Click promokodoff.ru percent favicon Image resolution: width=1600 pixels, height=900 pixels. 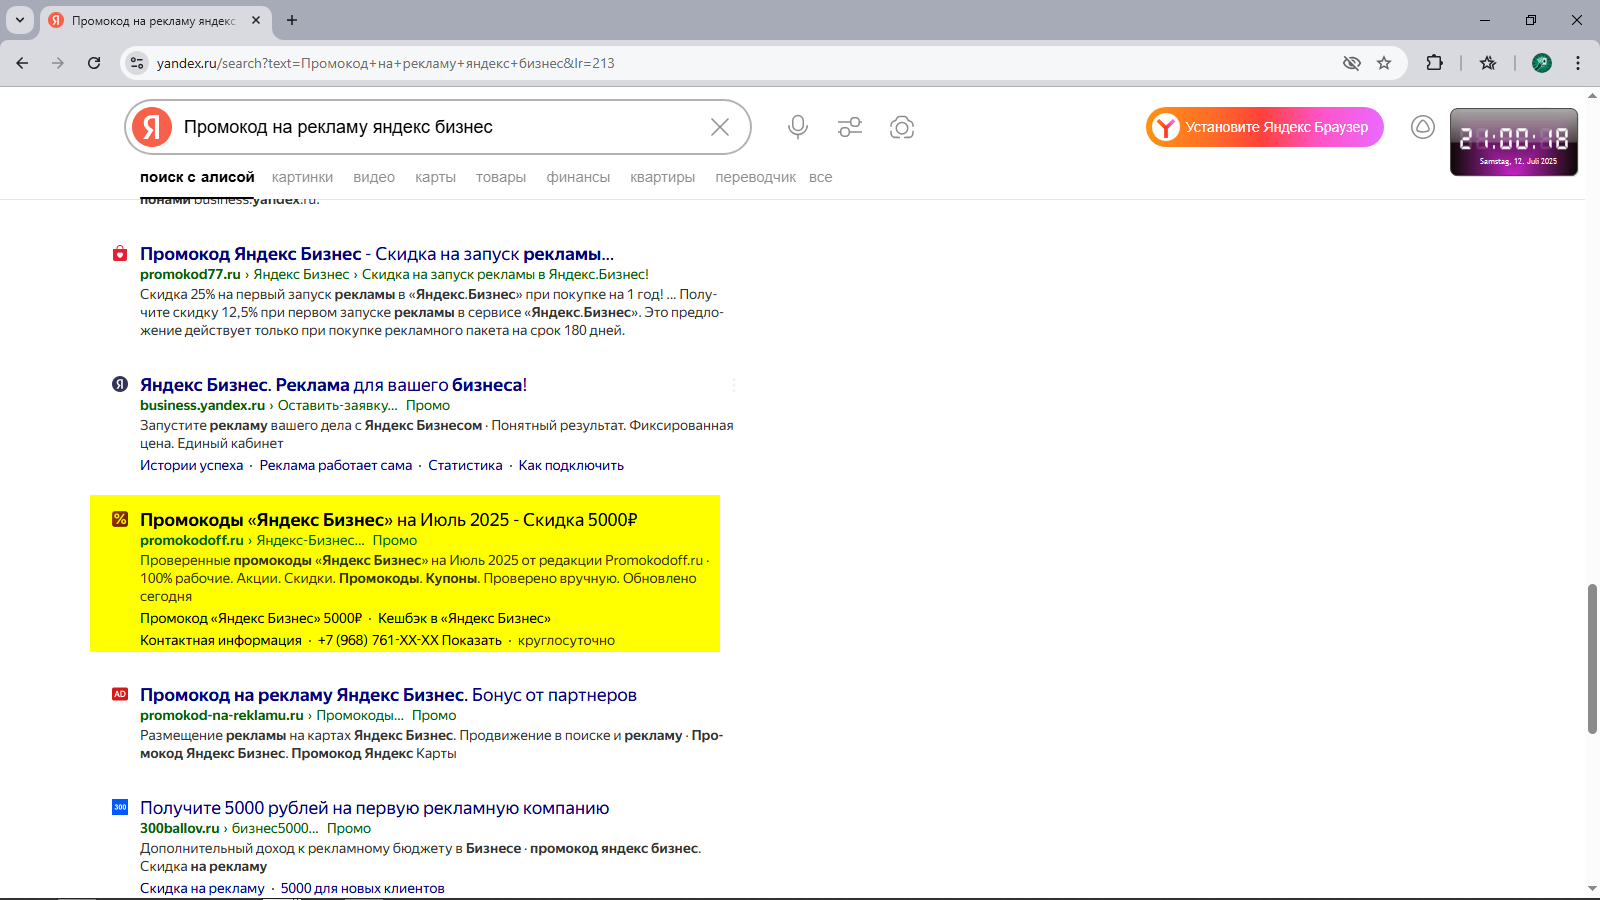pos(120,519)
